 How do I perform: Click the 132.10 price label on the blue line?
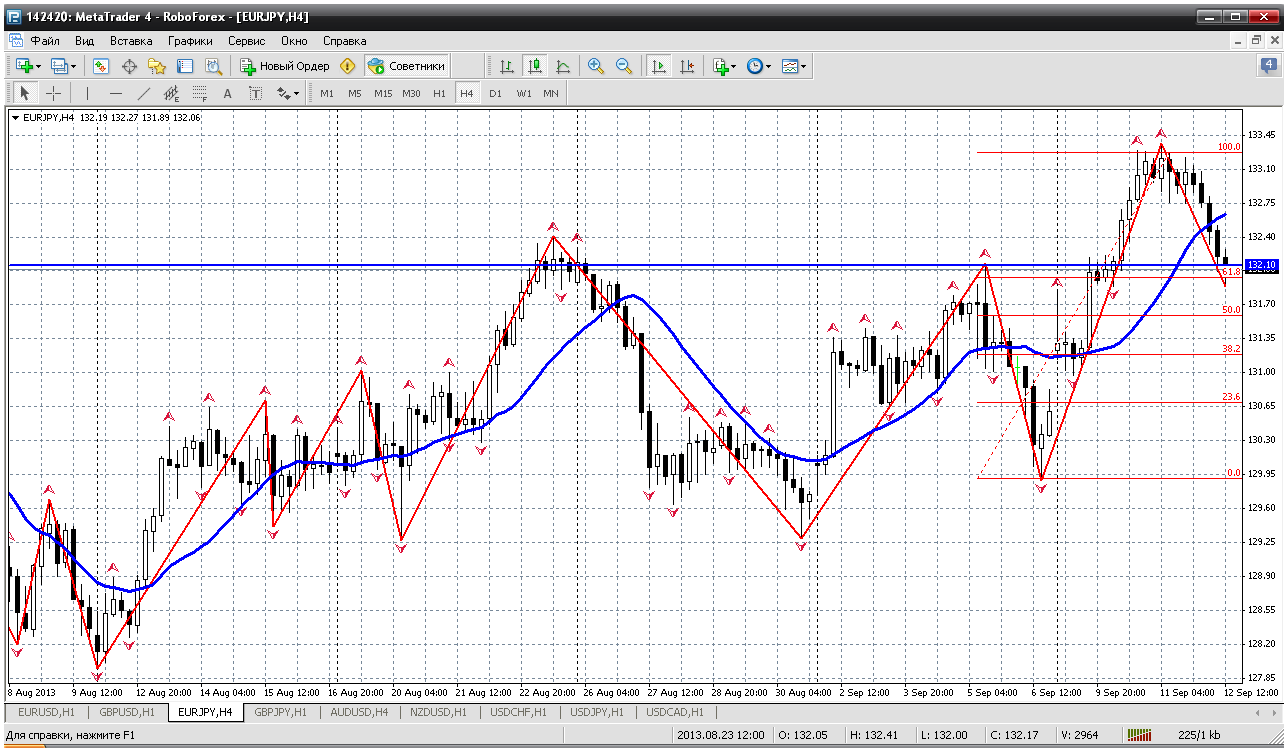pyautogui.click(x=1263, y=265)
